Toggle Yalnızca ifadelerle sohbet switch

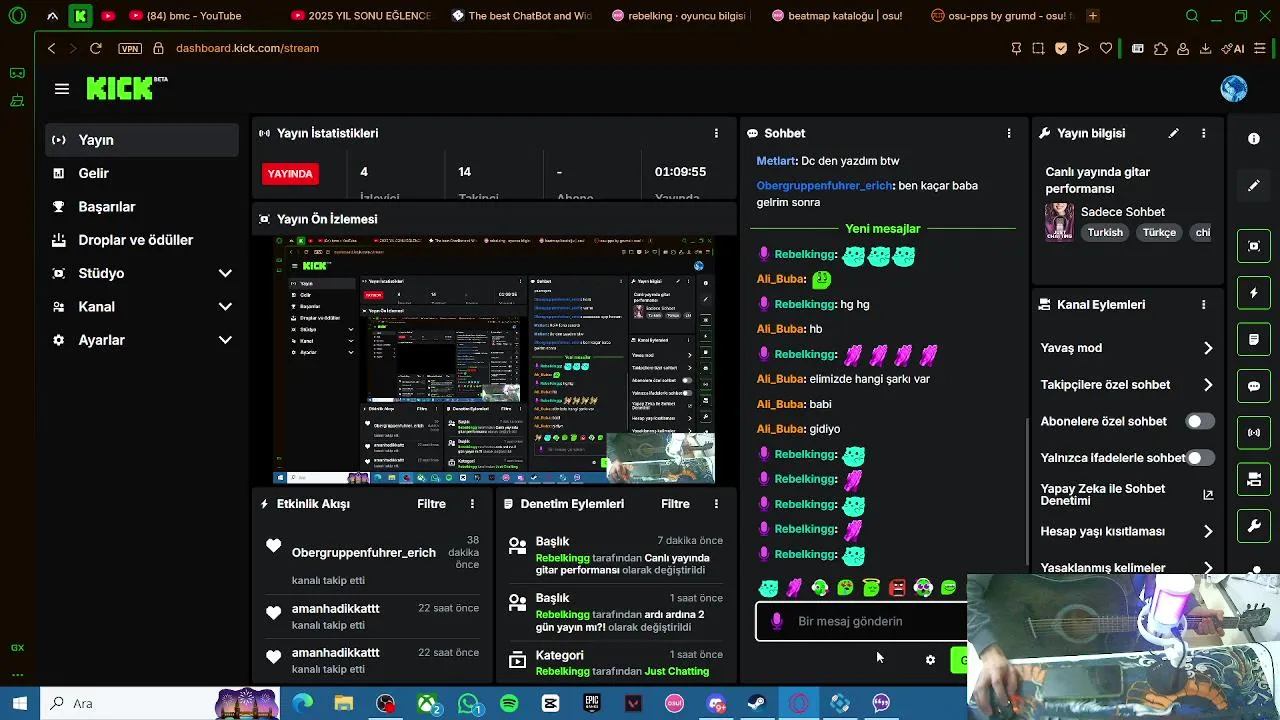click(1200, 458)
